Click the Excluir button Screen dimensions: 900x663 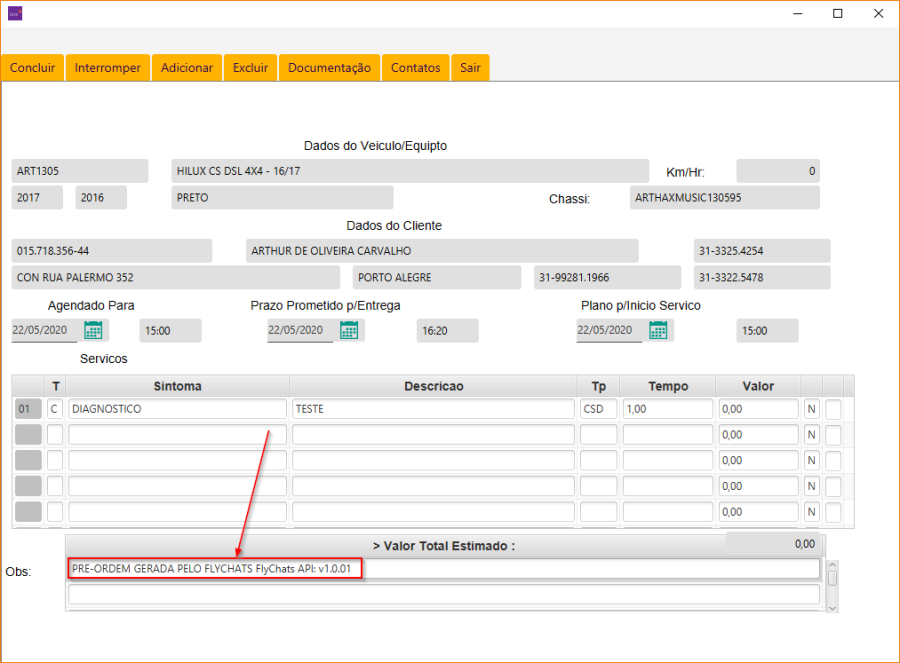[x=250, y=68]
